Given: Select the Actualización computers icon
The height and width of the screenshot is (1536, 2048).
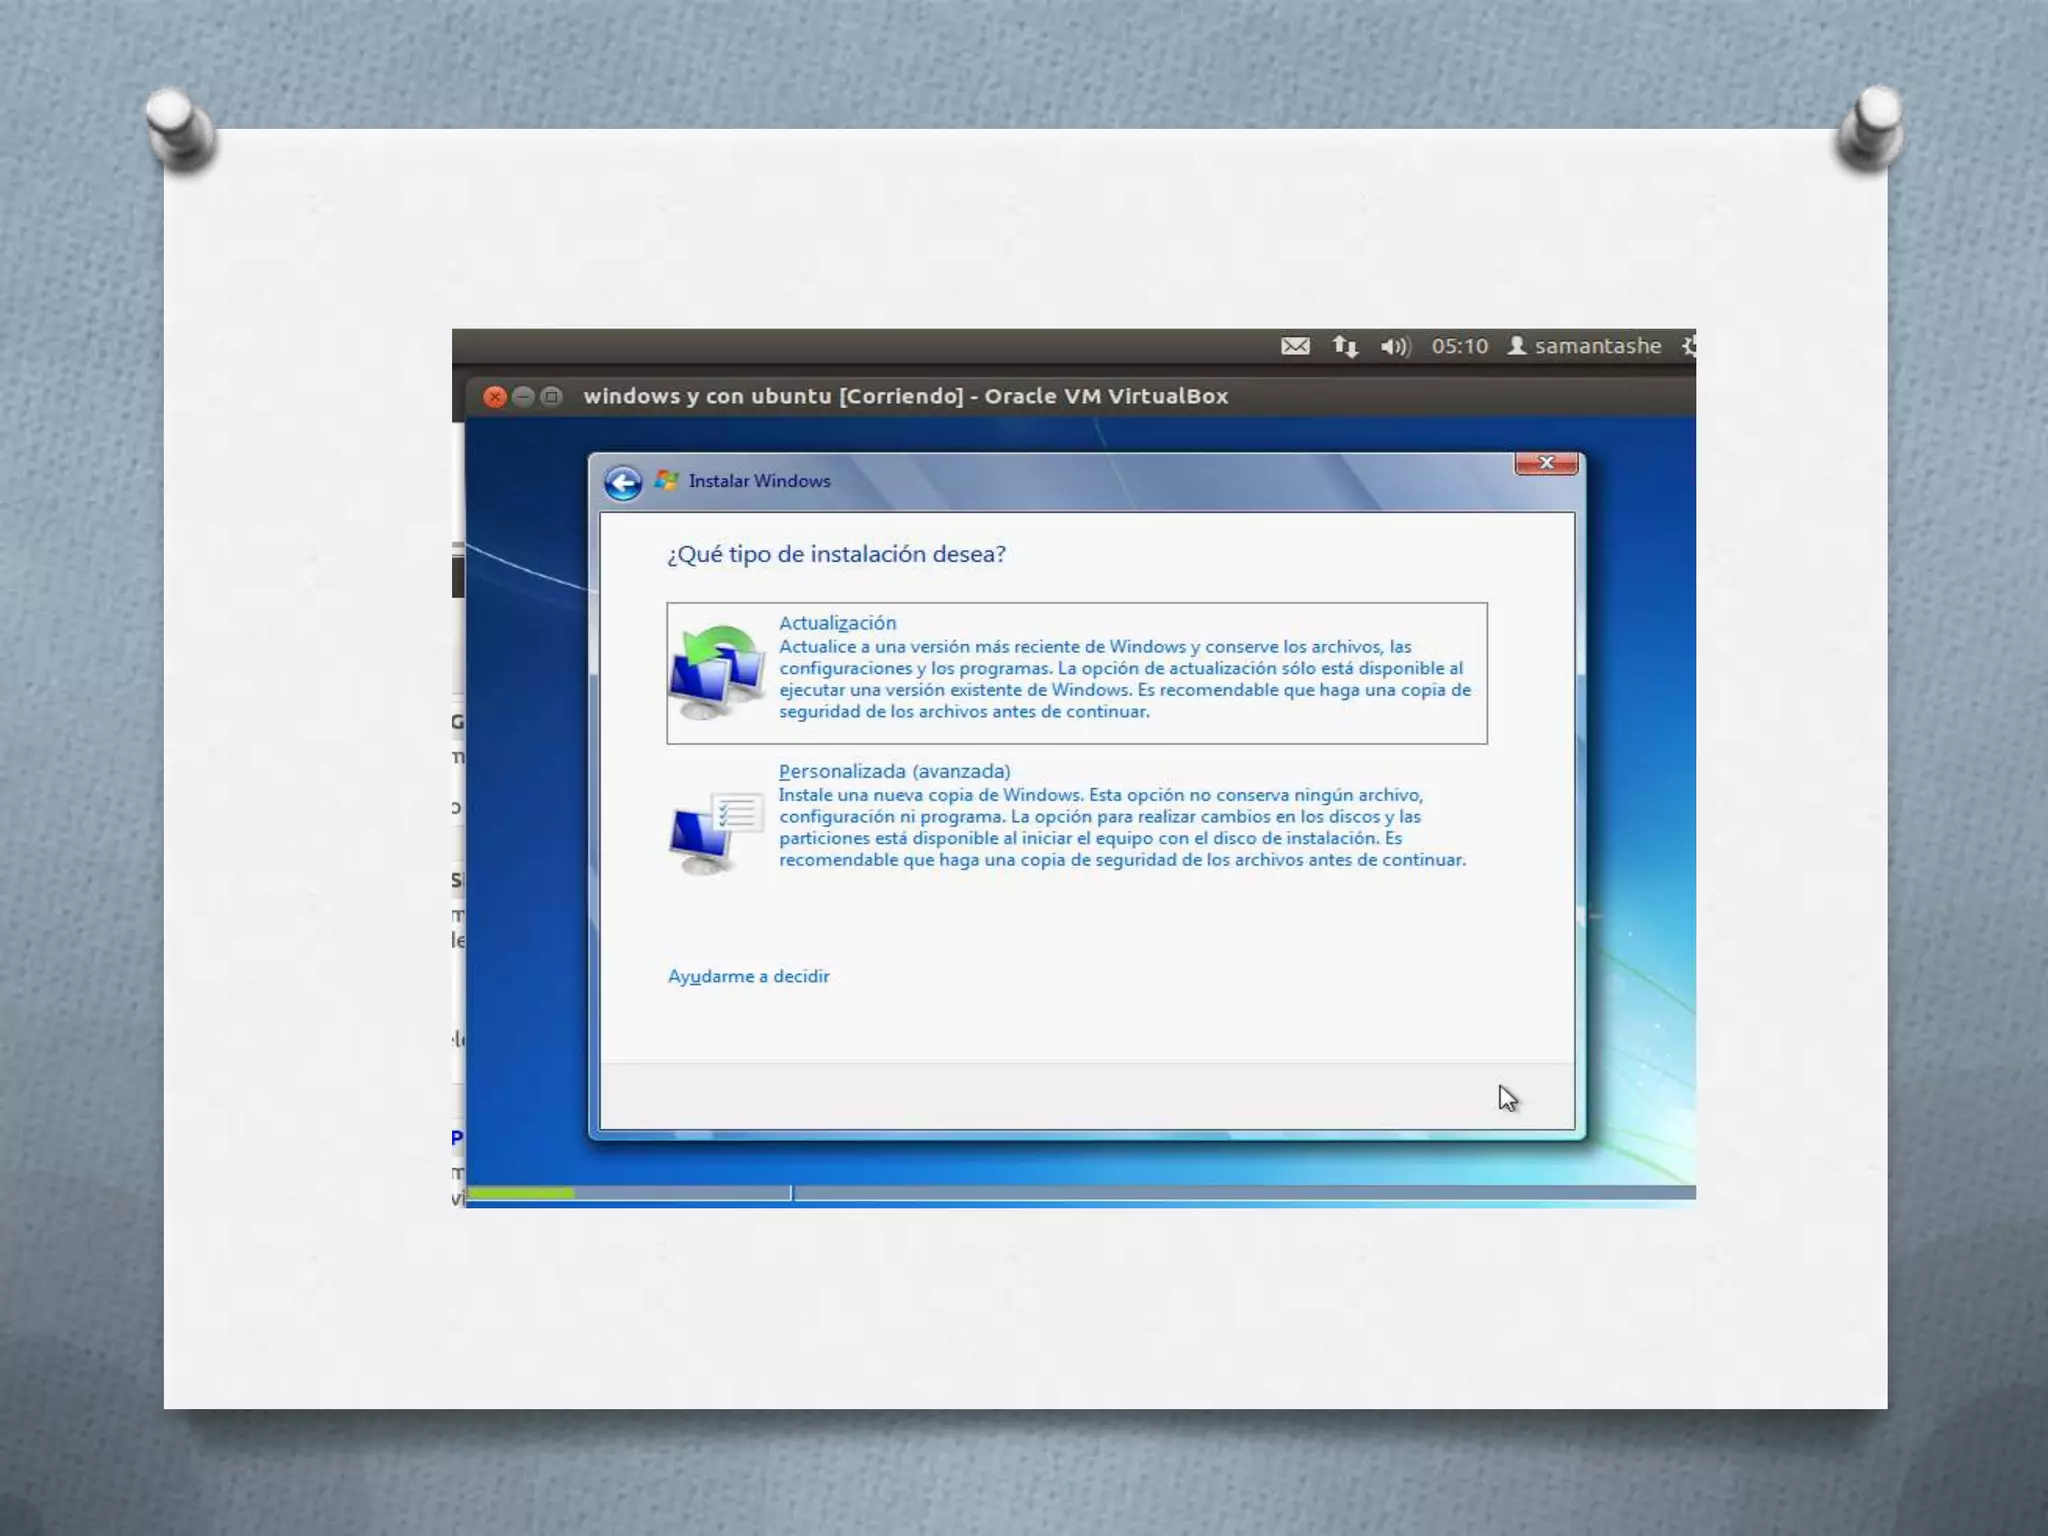Looking at the screenshot, I should (x=717, y=672).
